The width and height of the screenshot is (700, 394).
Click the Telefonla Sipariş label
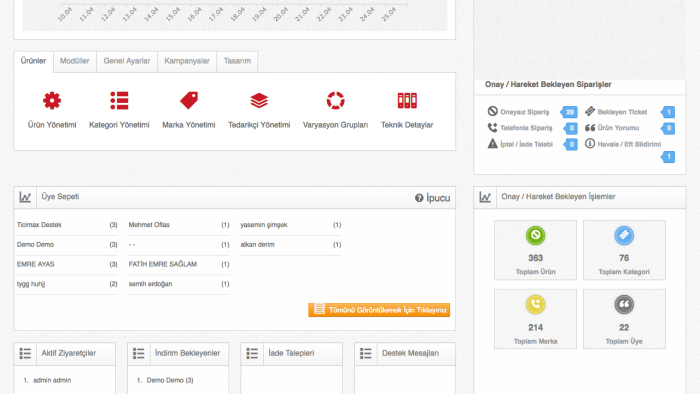(526, 128)
